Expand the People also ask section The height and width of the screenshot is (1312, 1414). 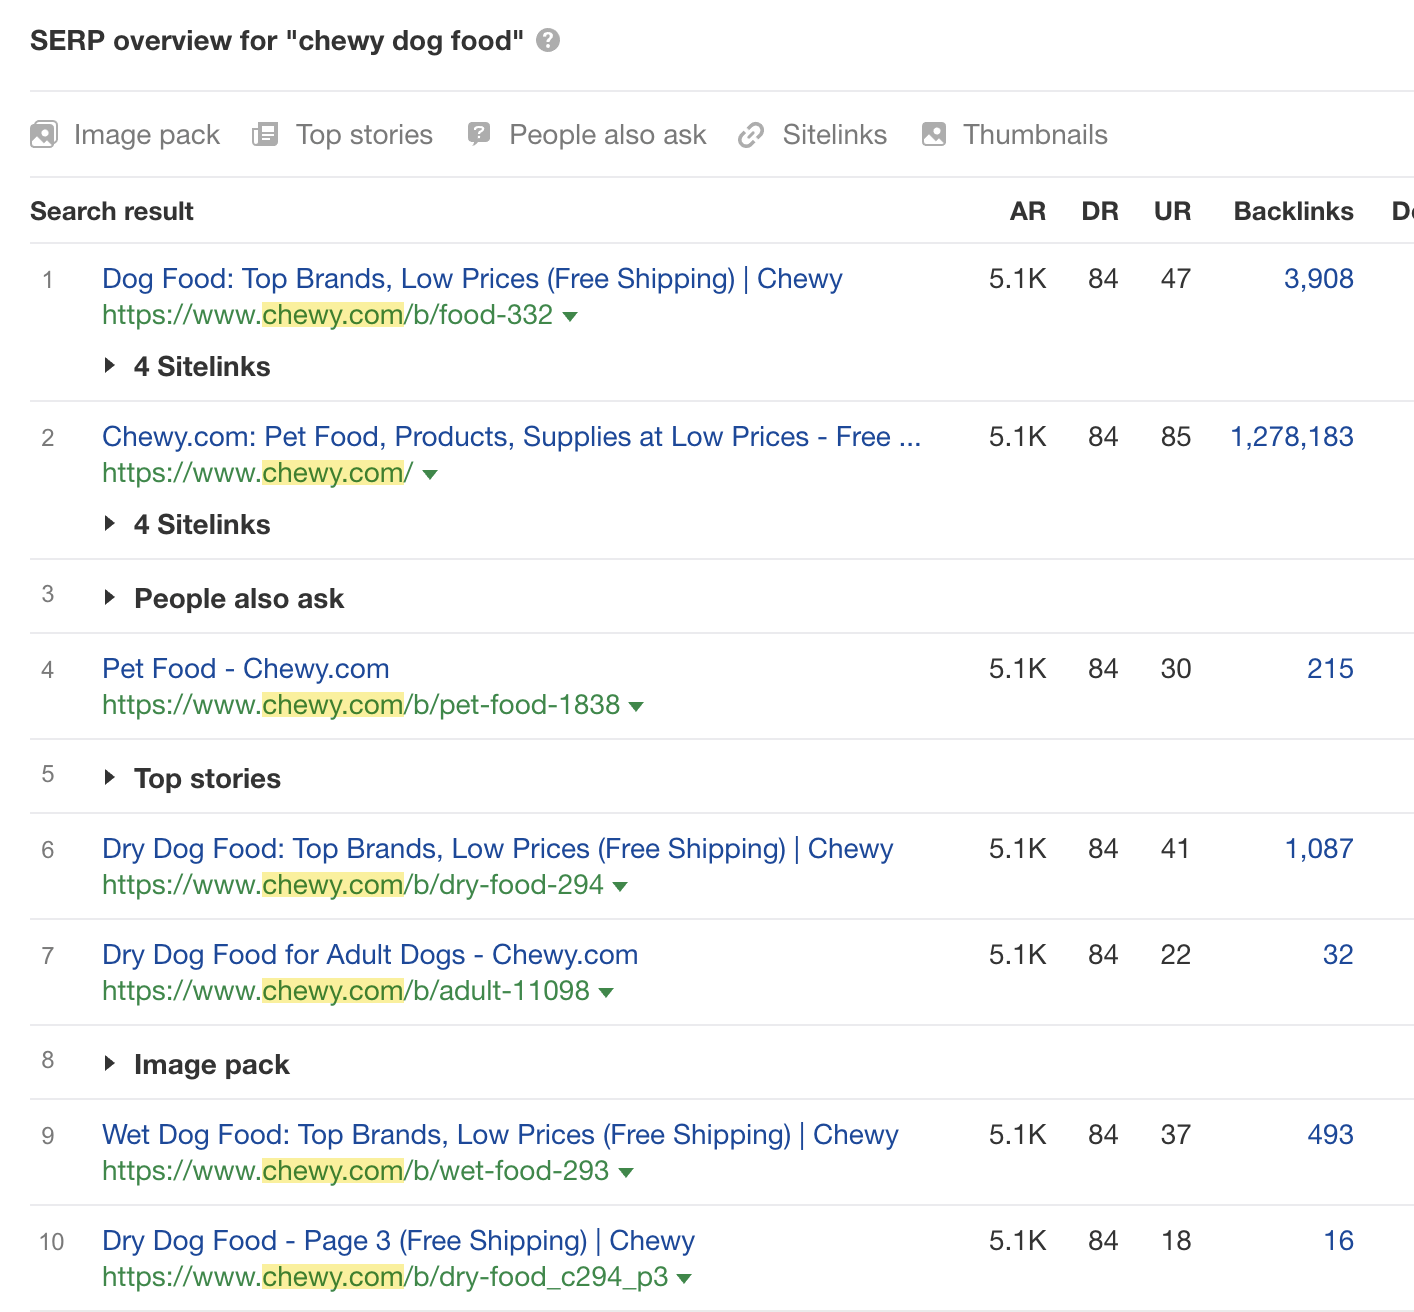(x=224, y=597)
